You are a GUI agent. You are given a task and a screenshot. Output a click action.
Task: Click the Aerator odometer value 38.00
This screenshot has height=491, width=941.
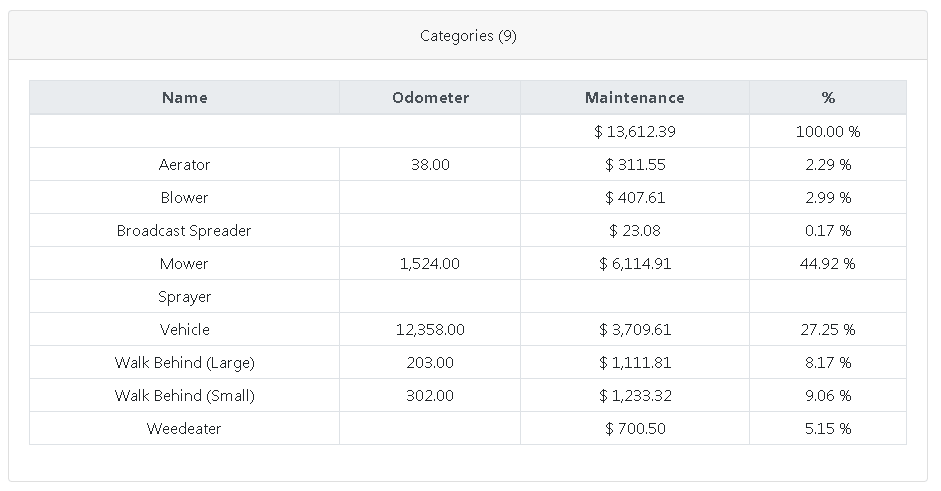pos(430,165)
